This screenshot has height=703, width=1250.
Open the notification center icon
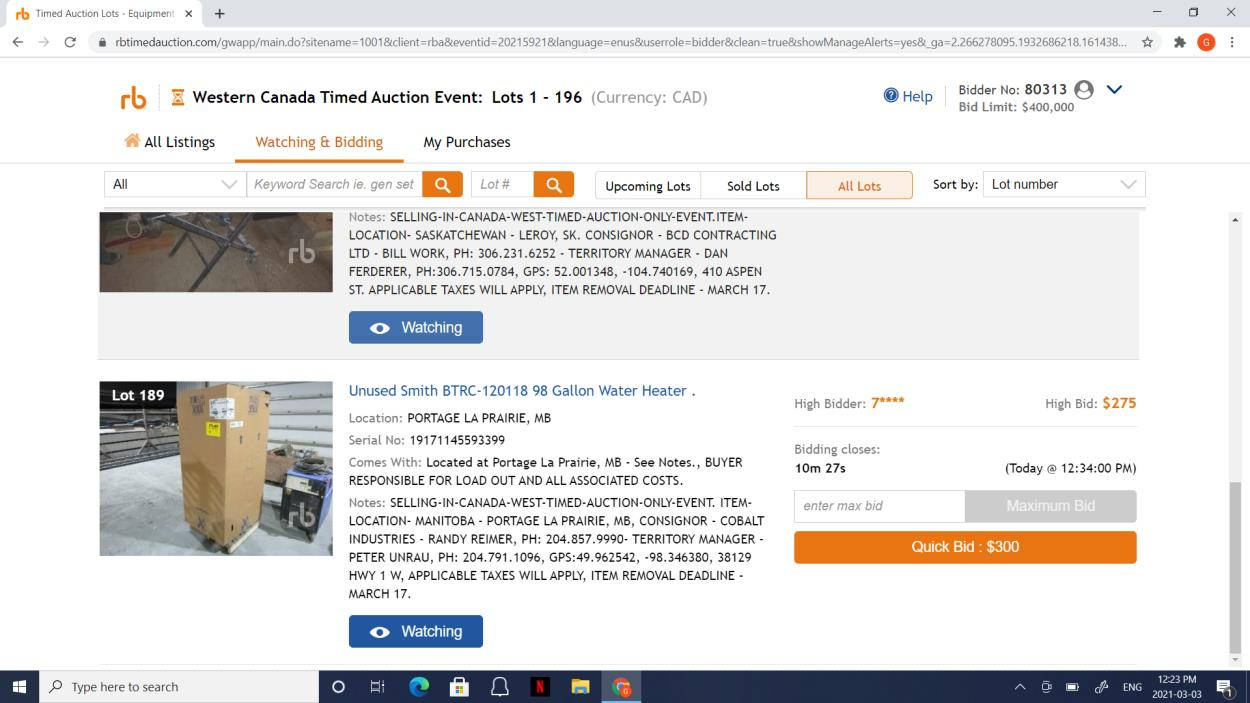(x=1224, y=687)
